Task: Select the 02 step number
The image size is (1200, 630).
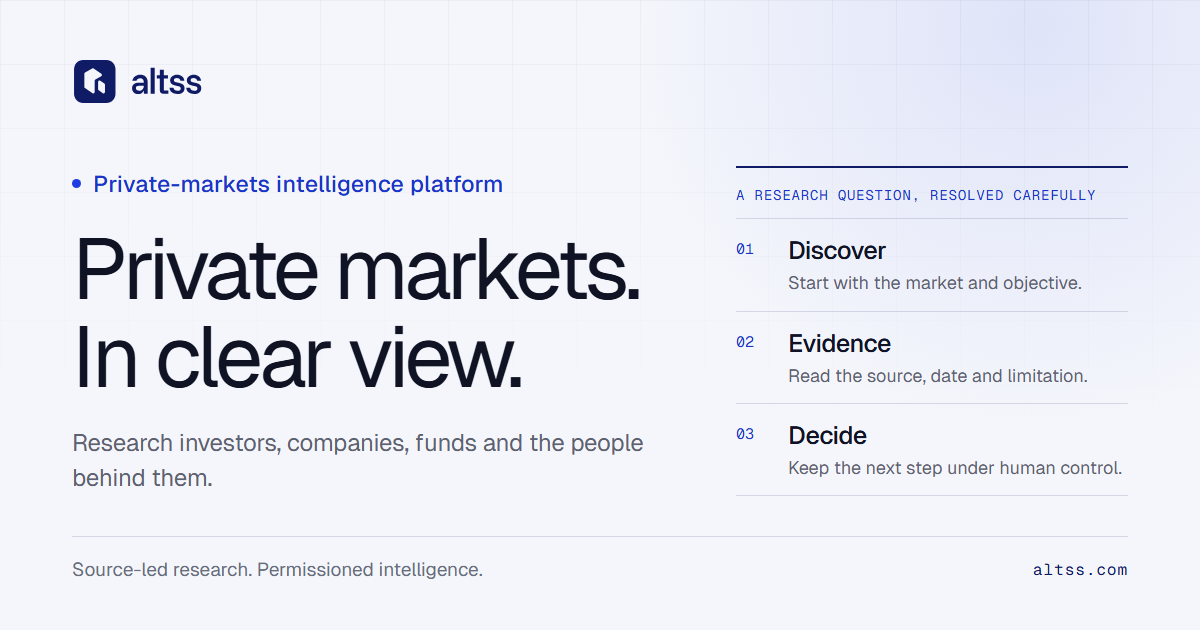Action: (745, 342)
